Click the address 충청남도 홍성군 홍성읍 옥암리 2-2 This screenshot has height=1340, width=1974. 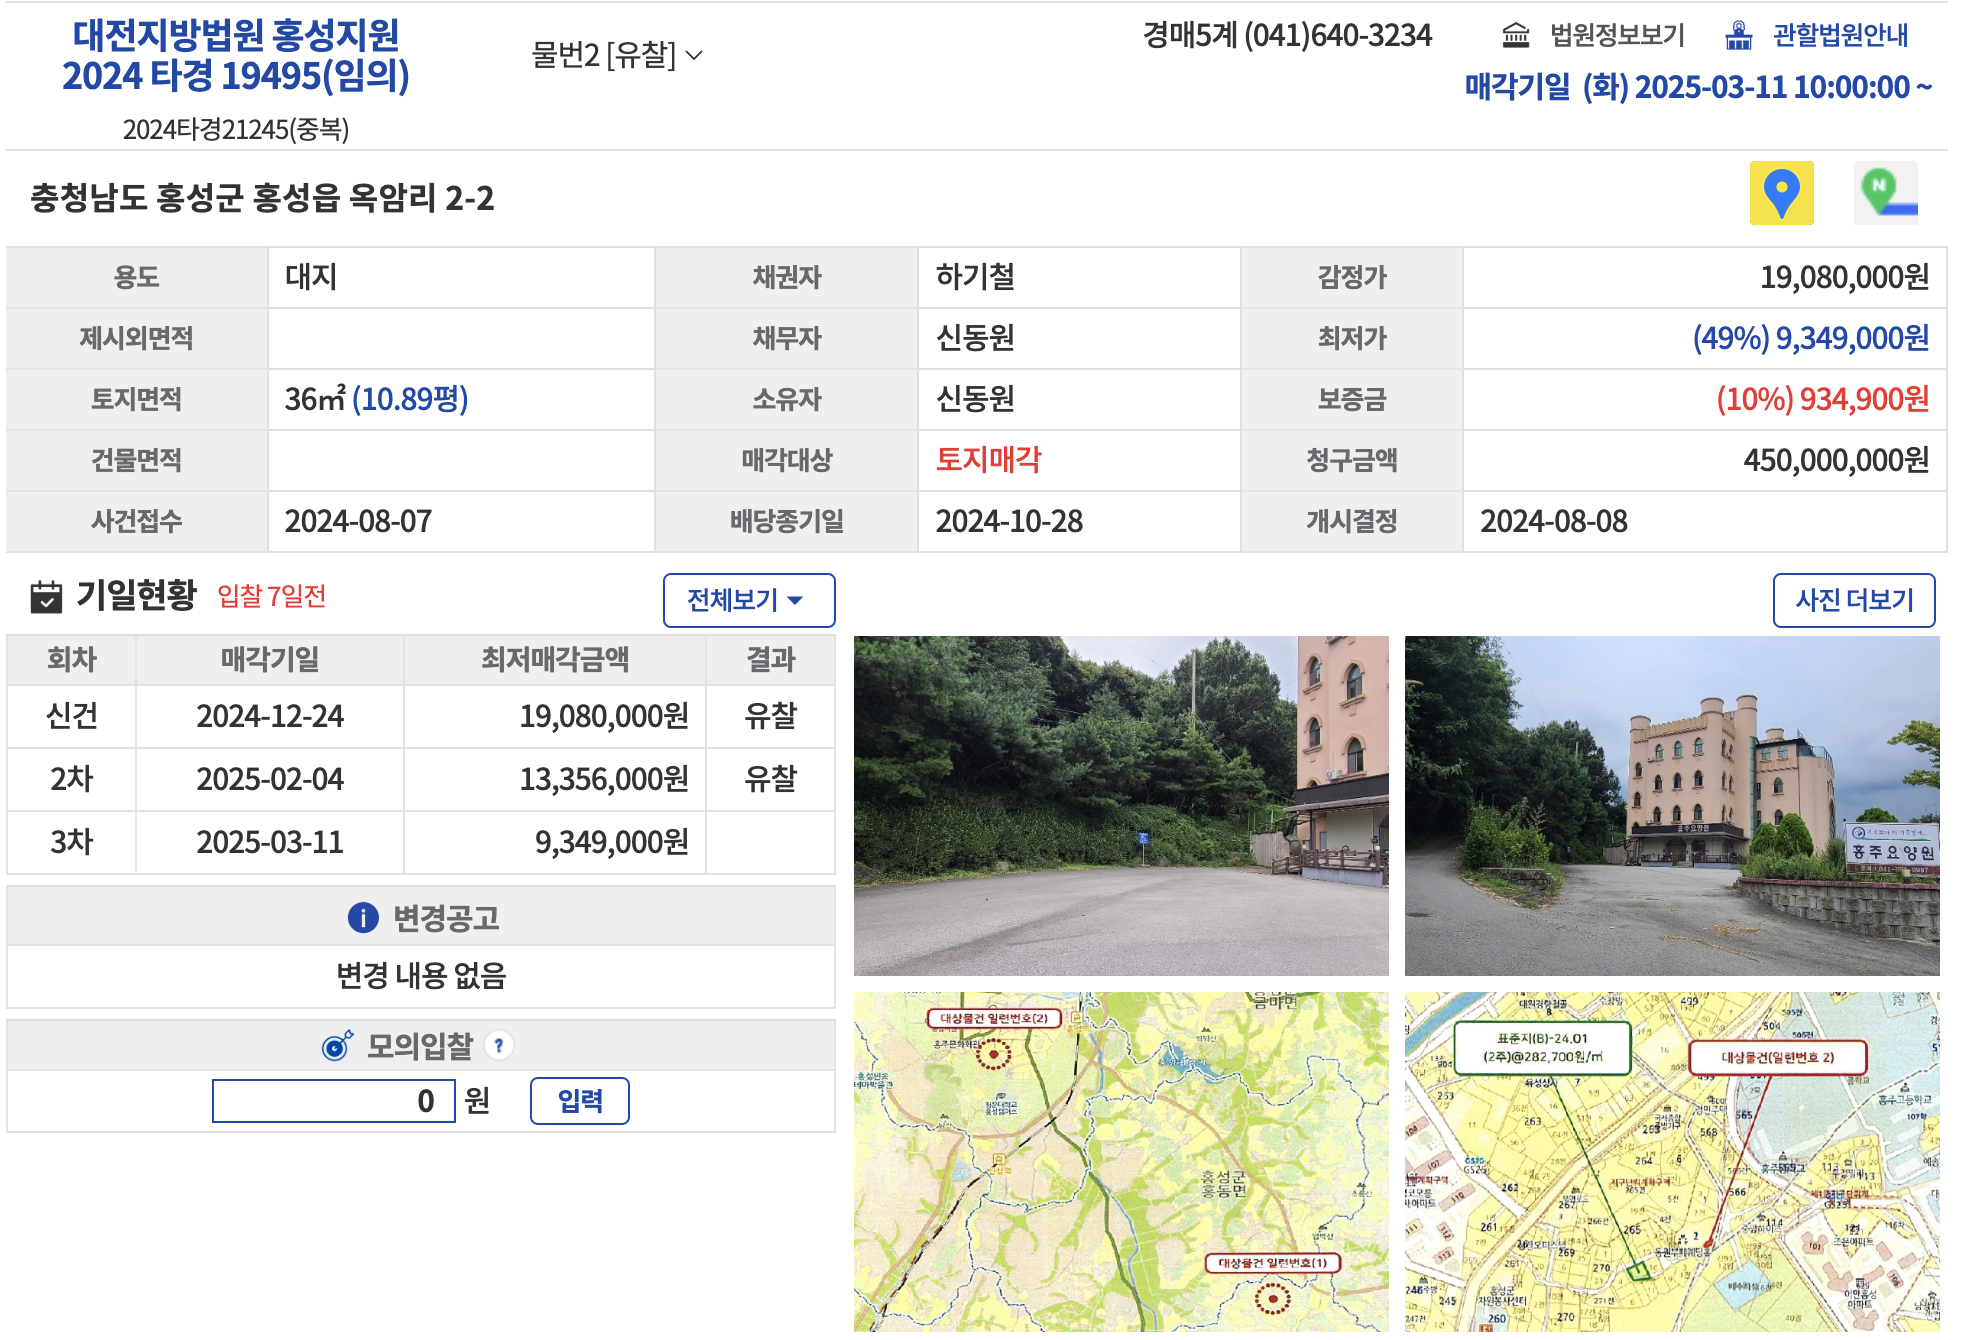(x=262, y=198)
